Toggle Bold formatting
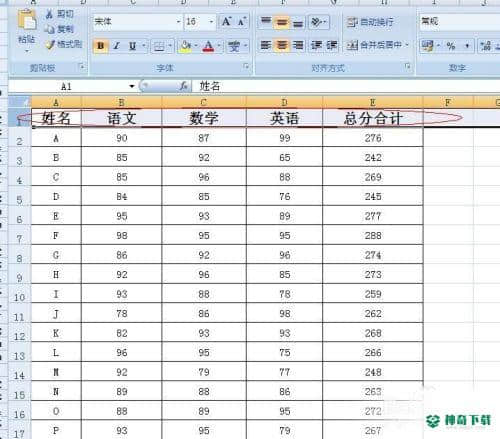Viewport: 500px width, 439px height. click(x=101, y=46)
